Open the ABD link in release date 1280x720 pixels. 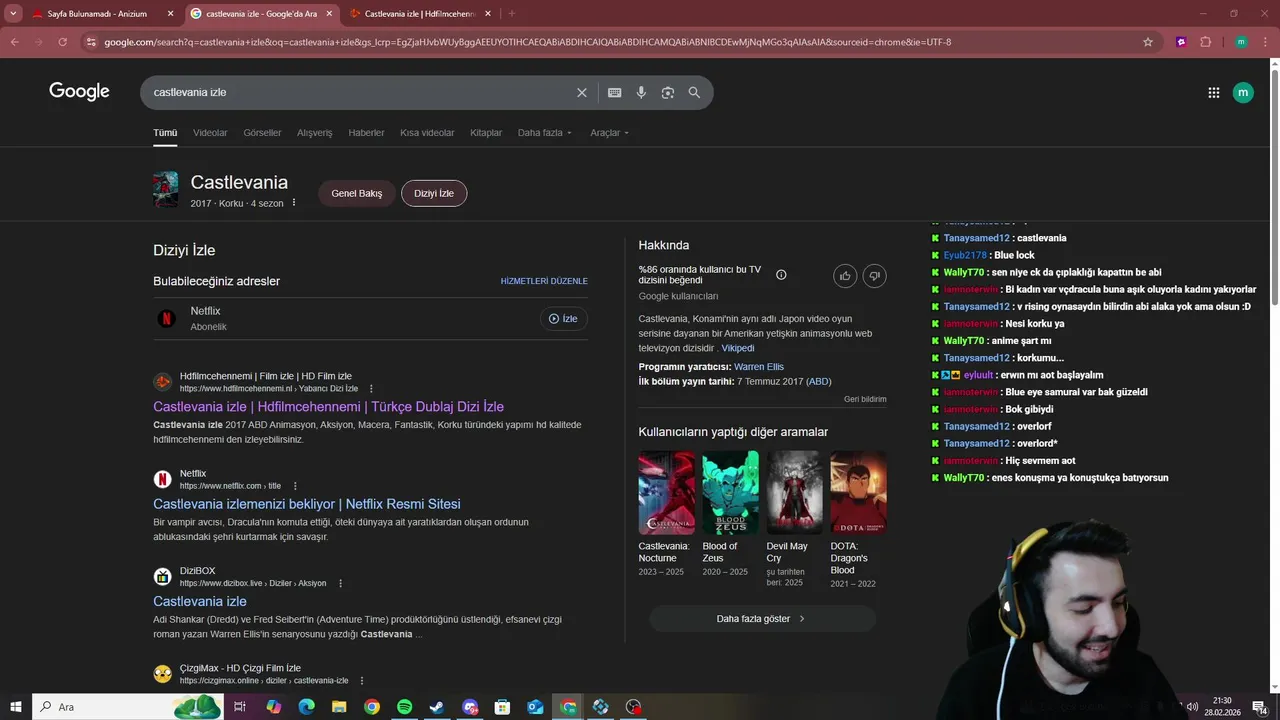[818, 381]
